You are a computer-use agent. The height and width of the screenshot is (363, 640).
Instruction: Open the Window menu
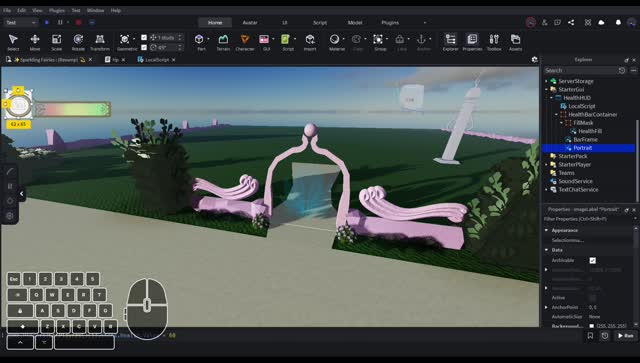[x=96, y=10]
